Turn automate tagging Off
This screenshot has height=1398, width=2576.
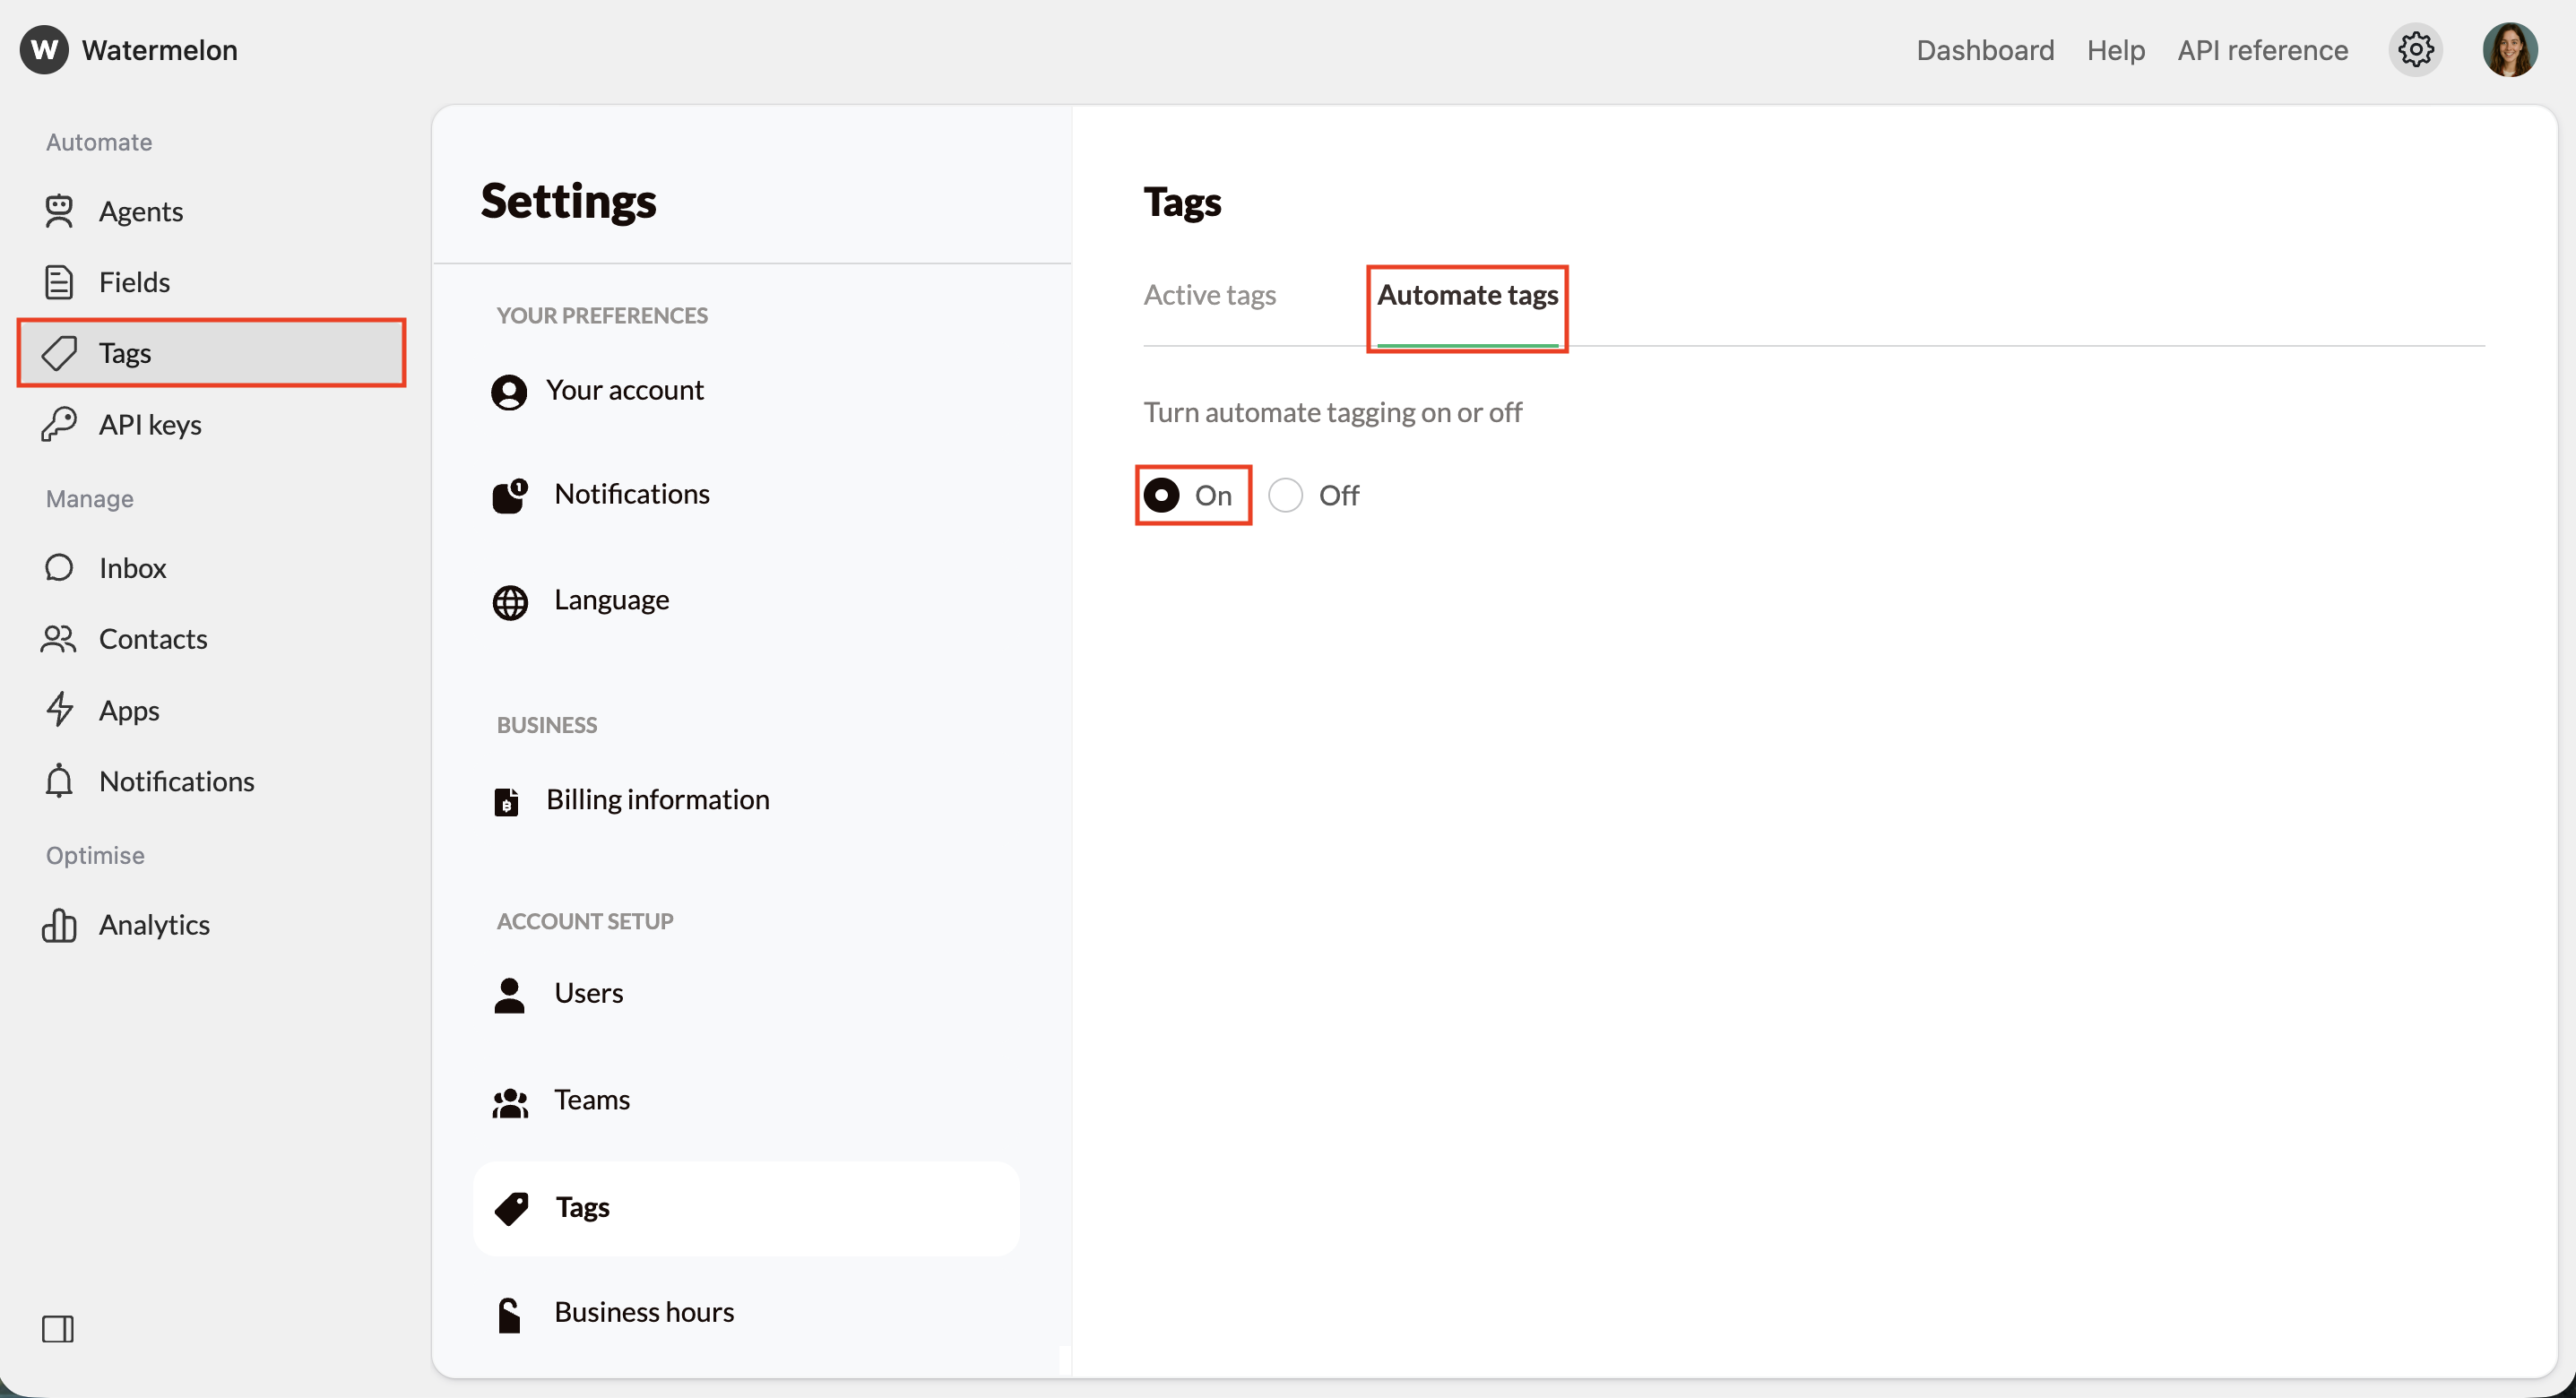pyautogui.click(x=1285, y=494)
